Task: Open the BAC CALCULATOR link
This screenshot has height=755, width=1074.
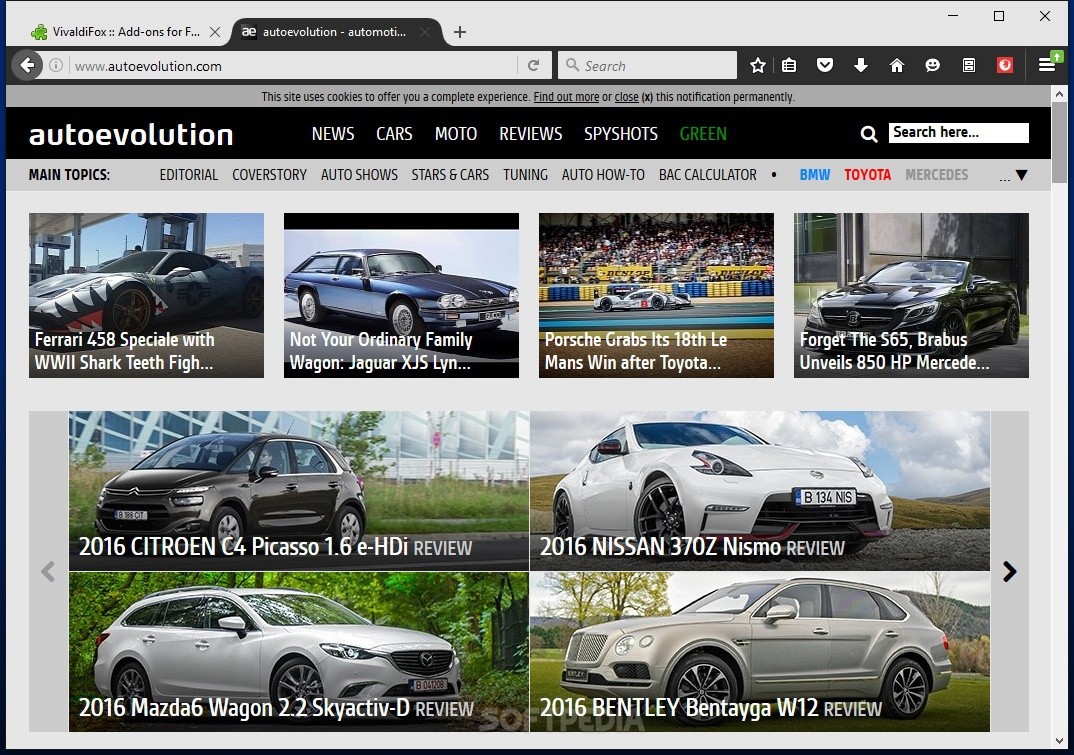Action: coord(708,175)
